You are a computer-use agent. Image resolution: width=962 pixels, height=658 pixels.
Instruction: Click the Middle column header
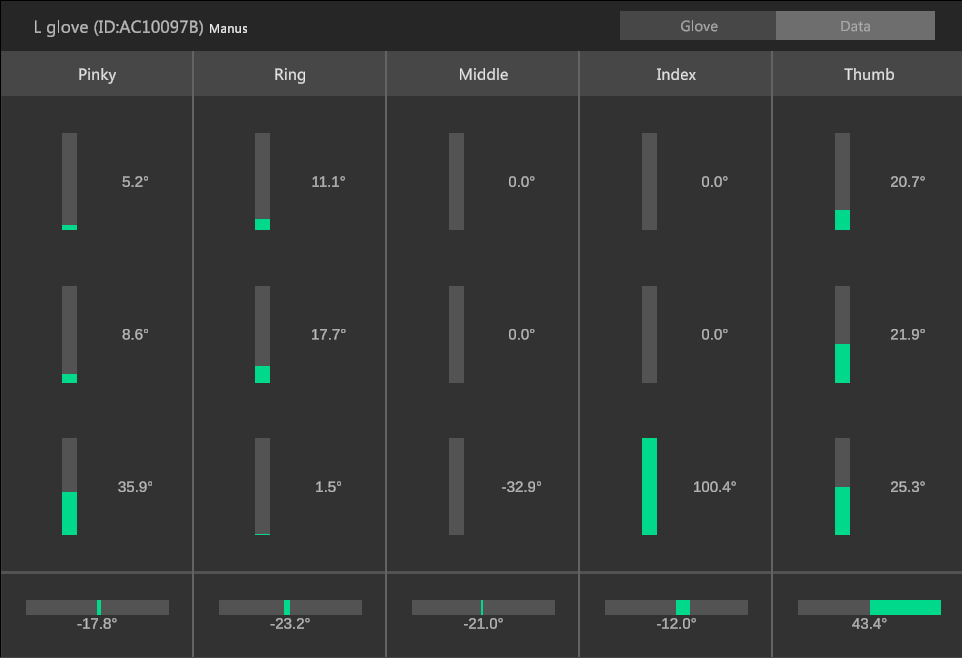[483, 74]
